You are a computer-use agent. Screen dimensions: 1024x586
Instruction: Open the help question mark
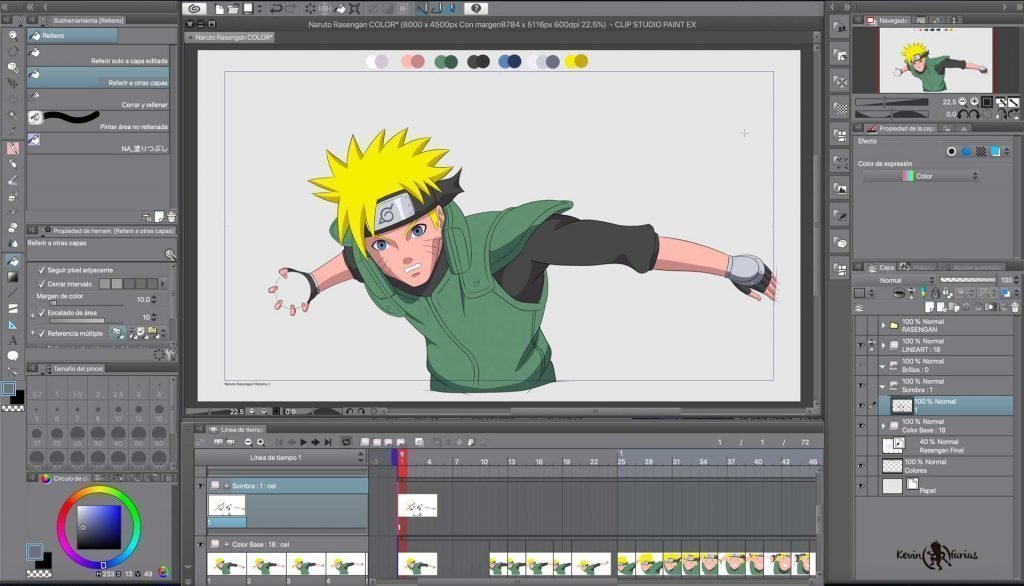pos(476,8)
